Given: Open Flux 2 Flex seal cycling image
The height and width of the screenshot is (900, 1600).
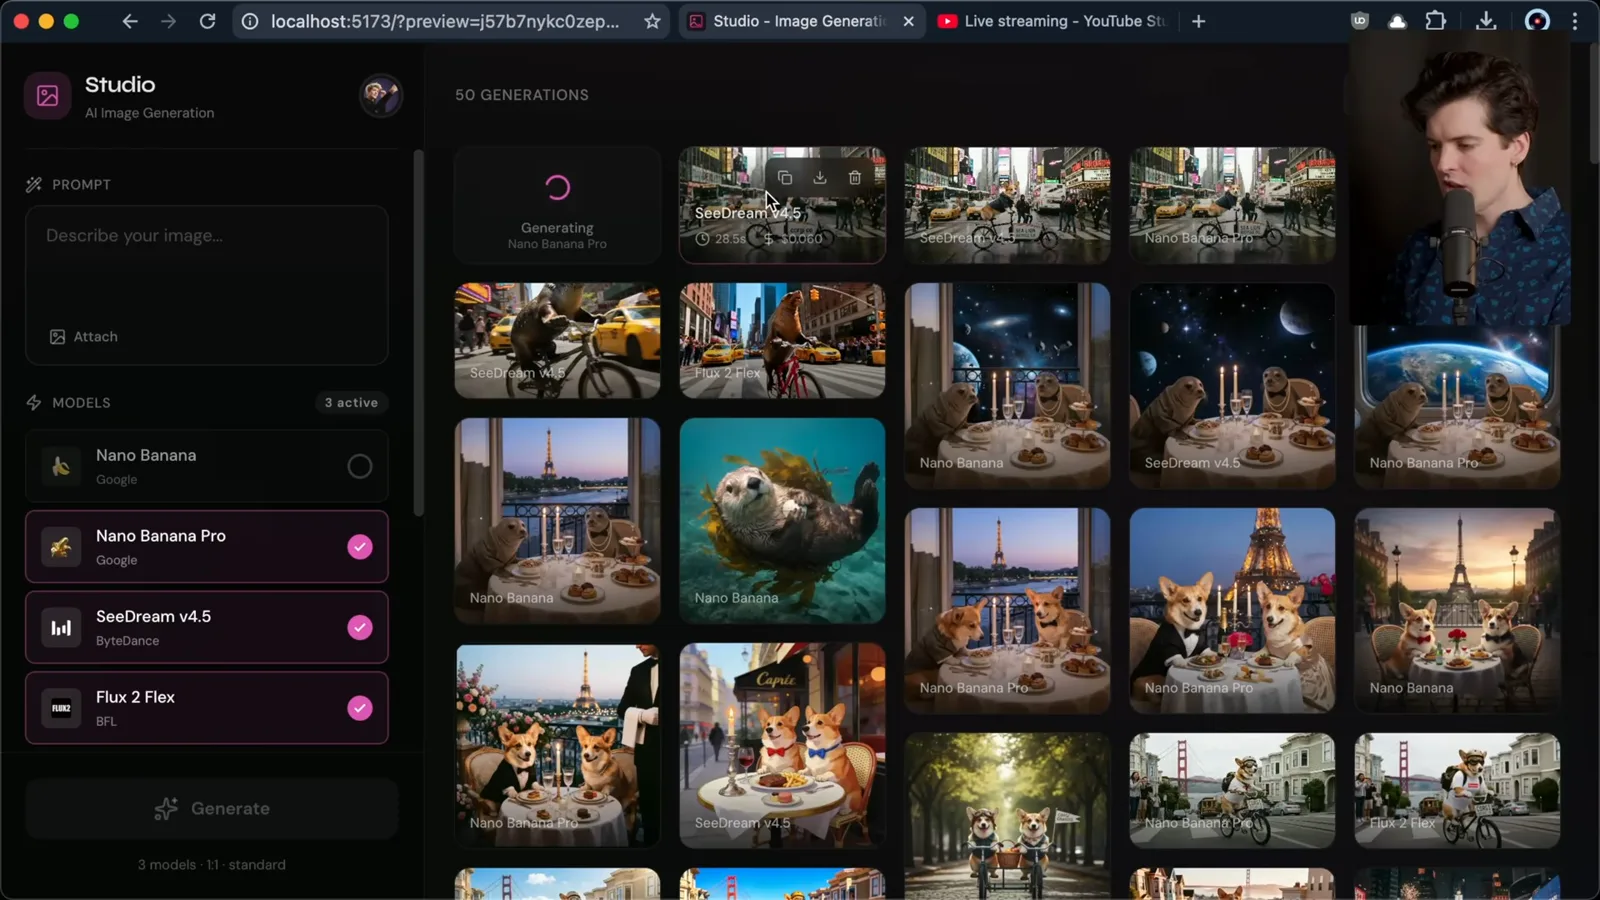Looking at the screenshot, I should [782, 340].
